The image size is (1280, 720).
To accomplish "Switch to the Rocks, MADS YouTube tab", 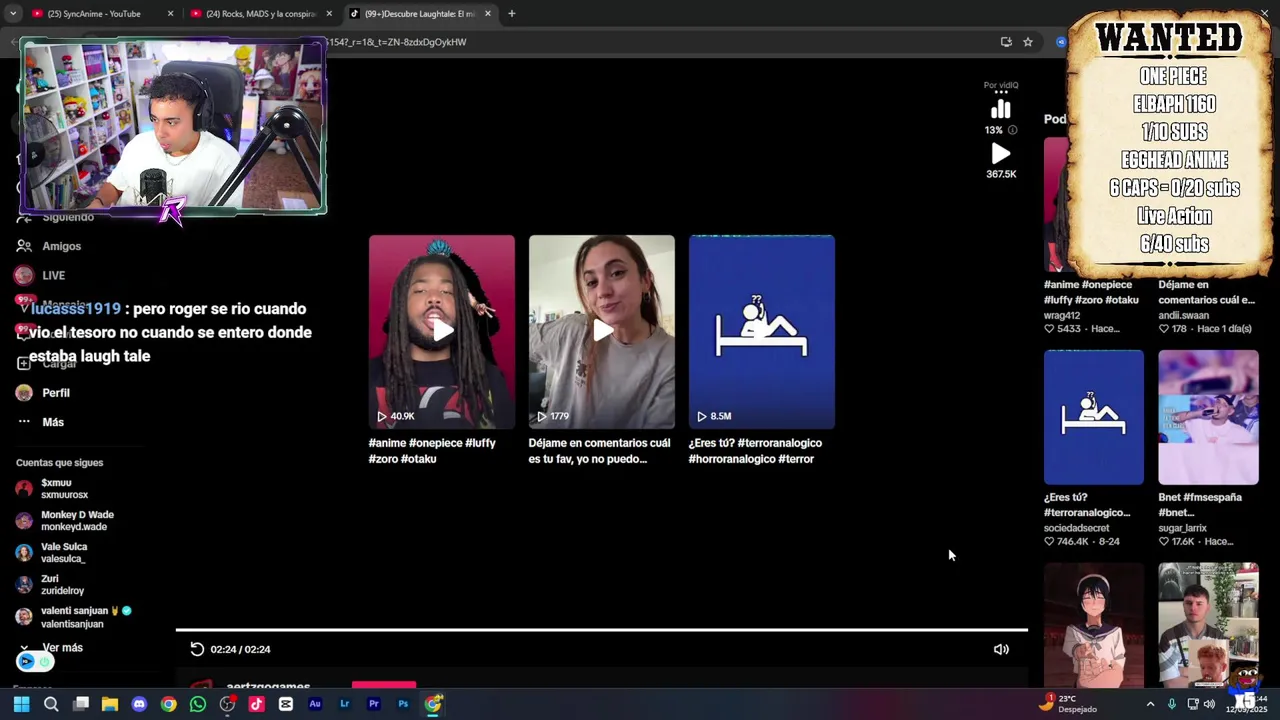I will point(262,14).
